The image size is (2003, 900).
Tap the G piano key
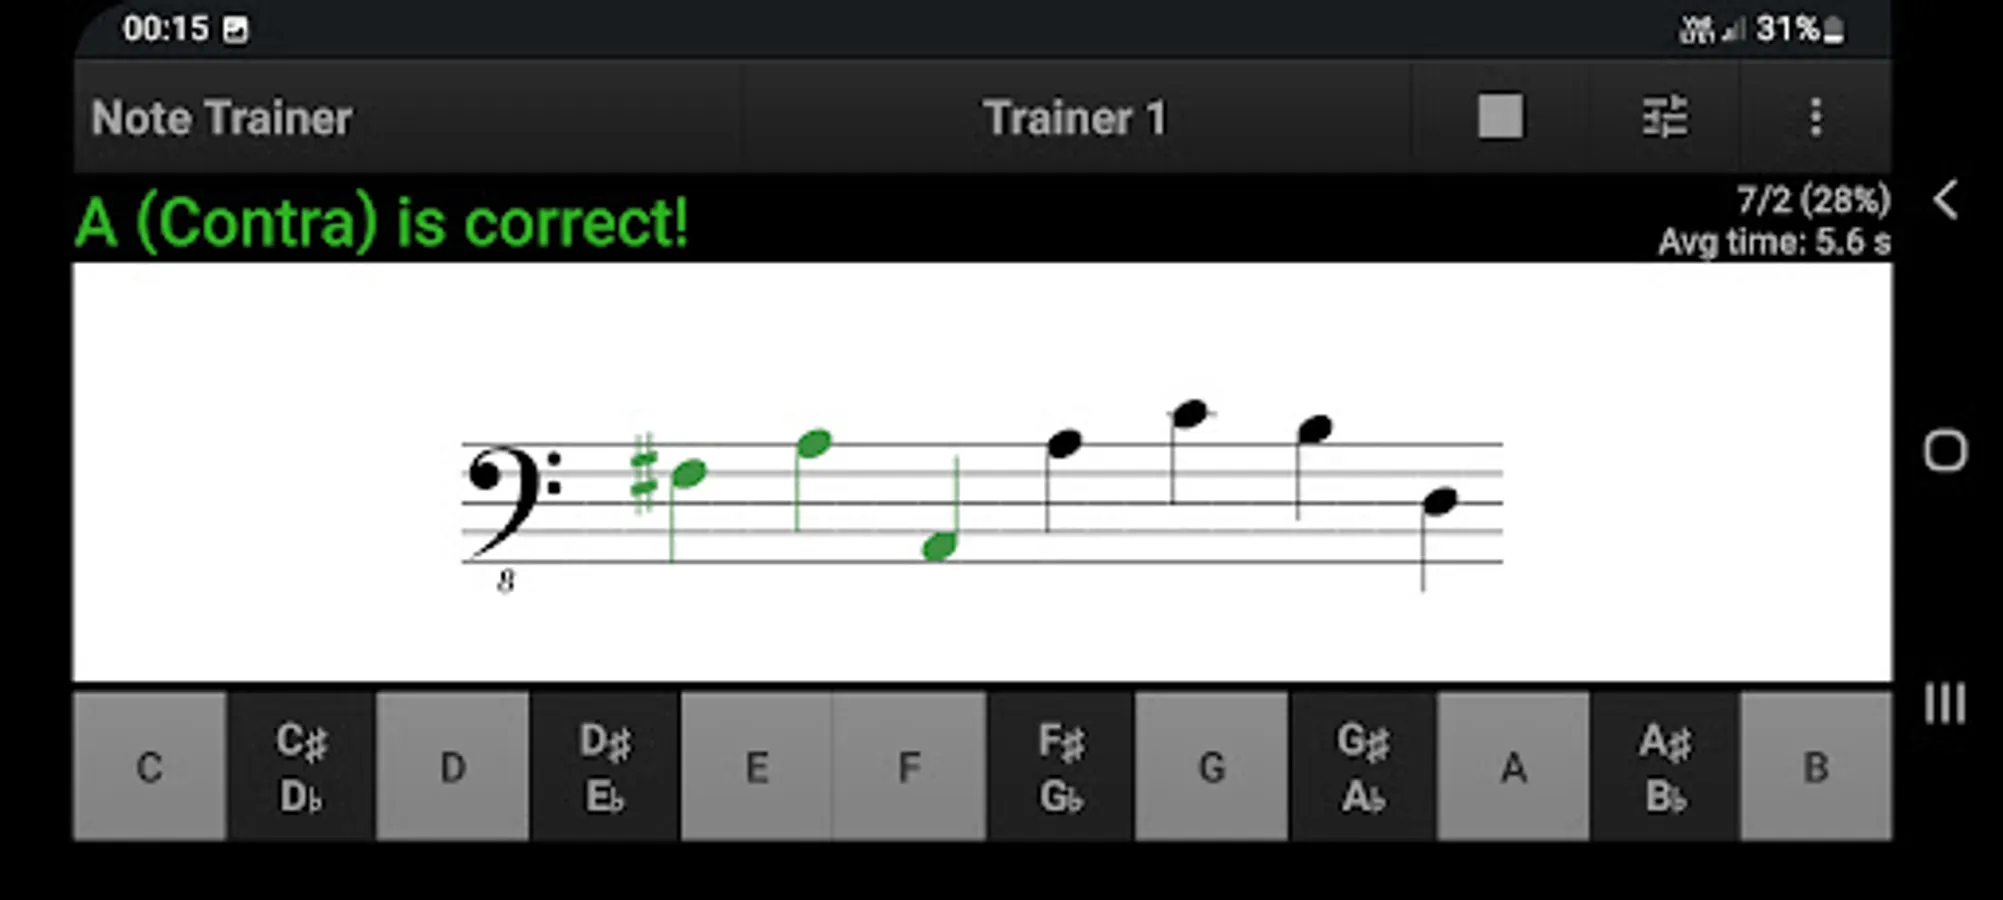[1212, 767]
